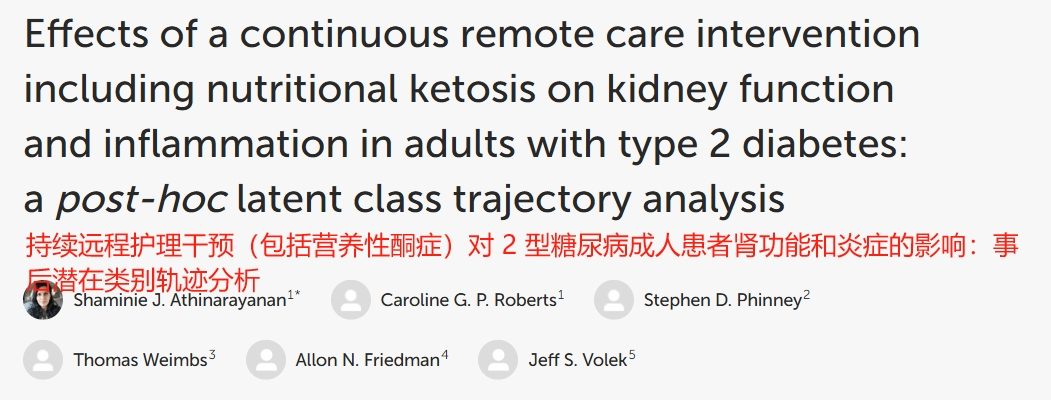Viewport: 1051px width, 400px height.
Task: Open author link Shaminie J. Athinarayanan
Action: pos(180,300)
